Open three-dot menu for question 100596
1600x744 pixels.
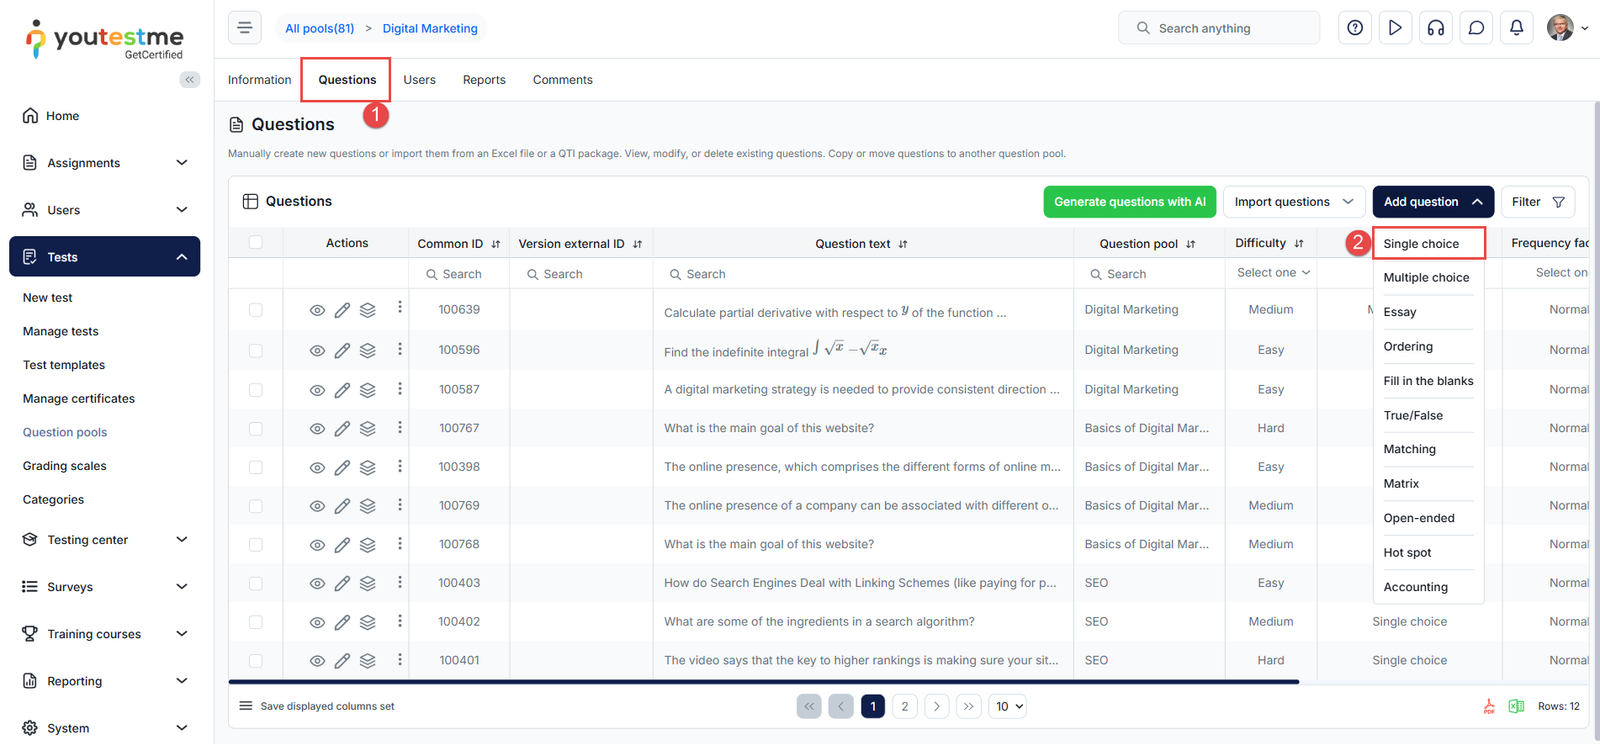[x=400, y=349]
